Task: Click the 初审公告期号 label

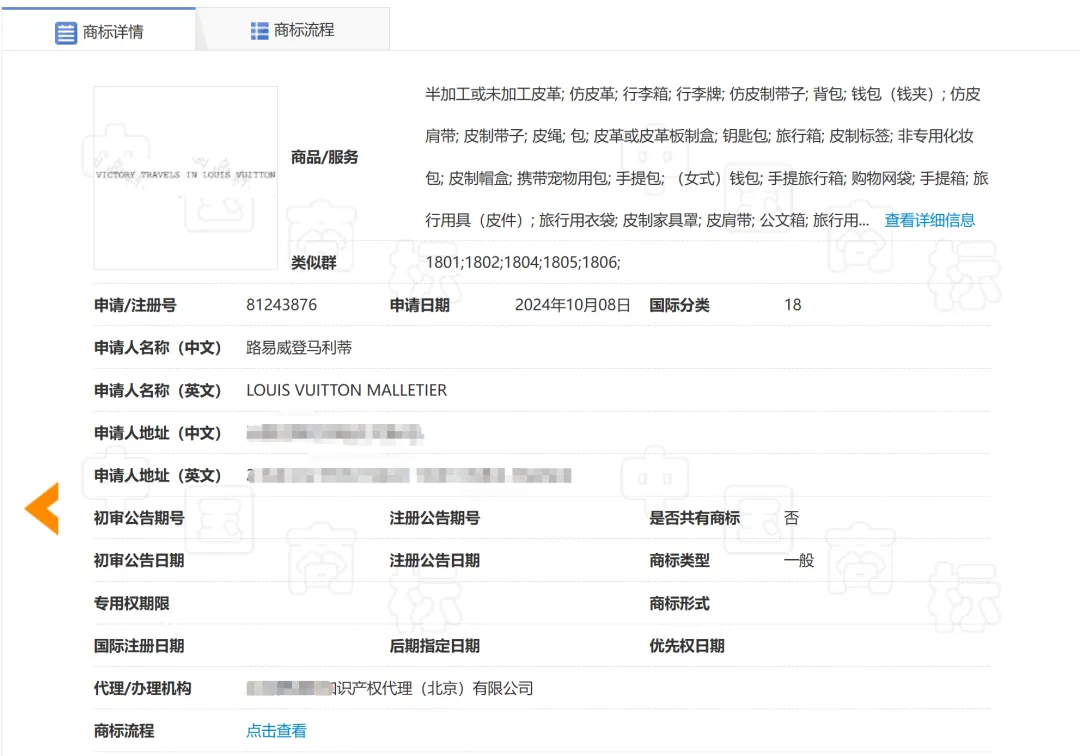Action: tap(138, 518)
